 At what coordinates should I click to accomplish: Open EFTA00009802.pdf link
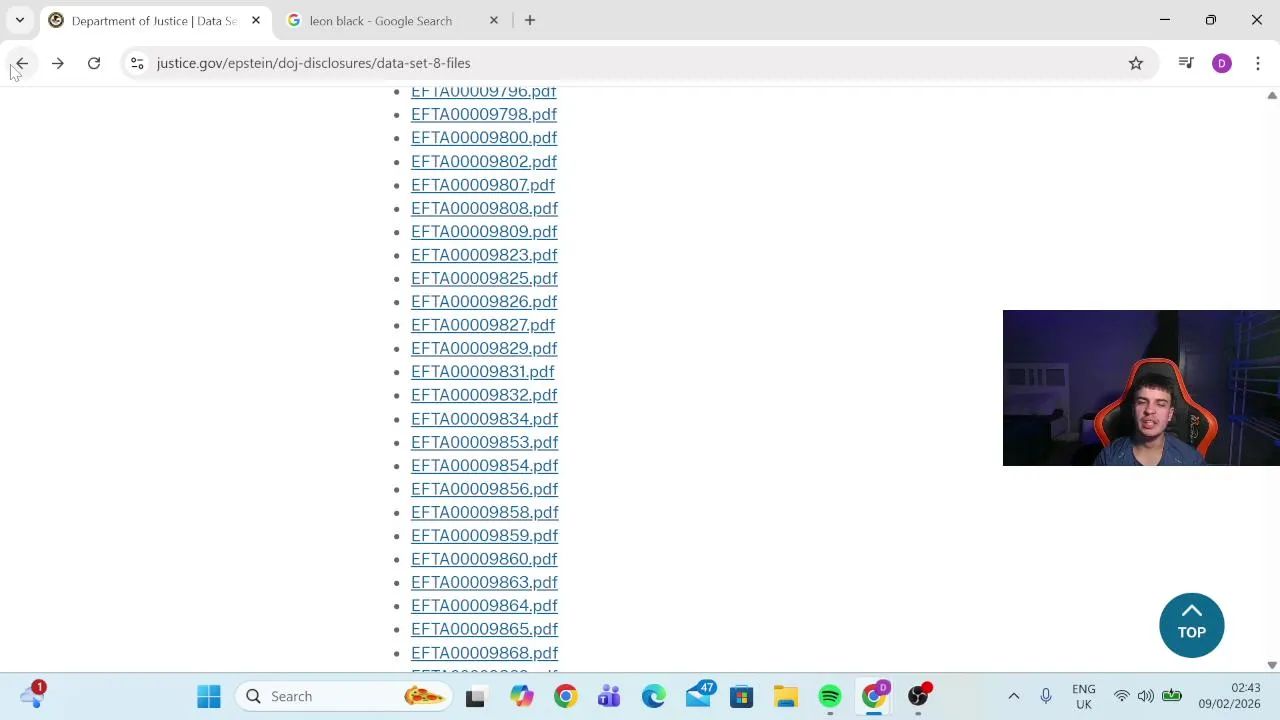tap(484, 161)
